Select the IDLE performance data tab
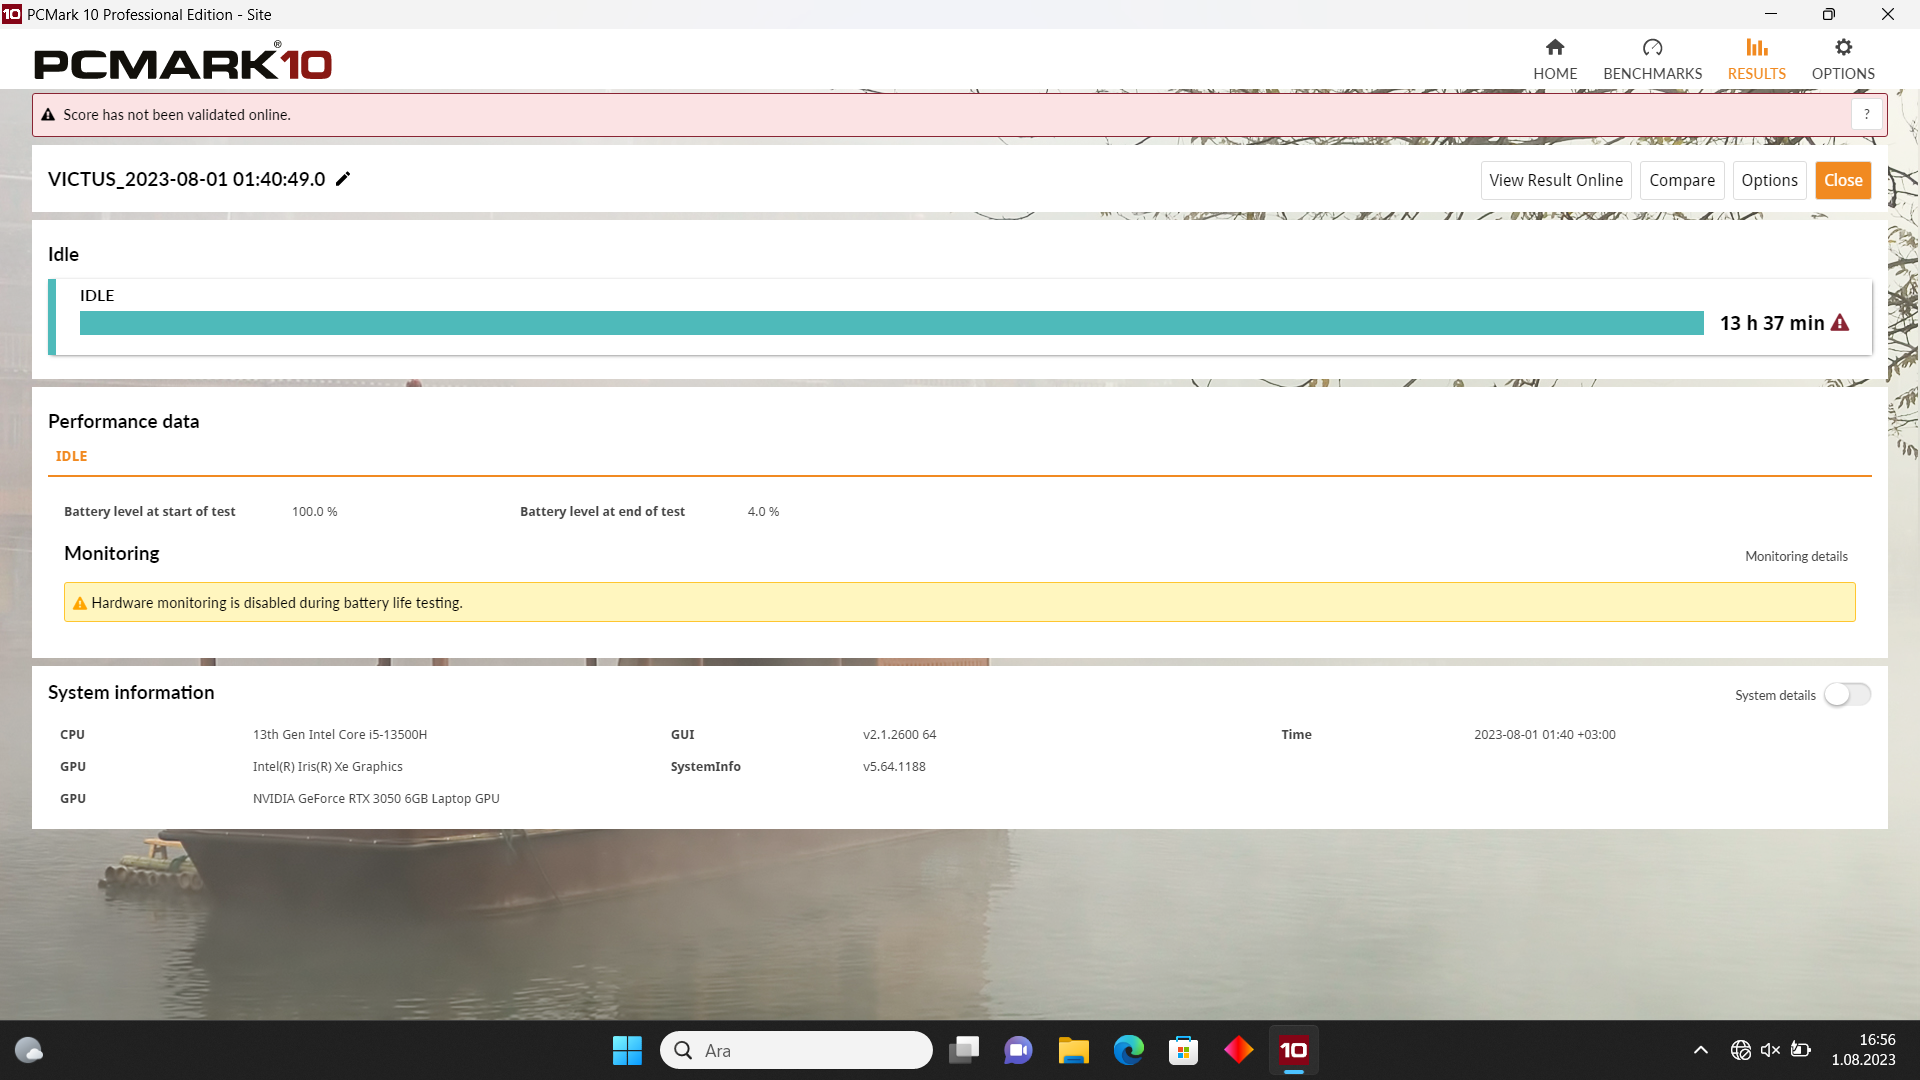This screenshot has width=1920, height=1080. tap(71, 456)
